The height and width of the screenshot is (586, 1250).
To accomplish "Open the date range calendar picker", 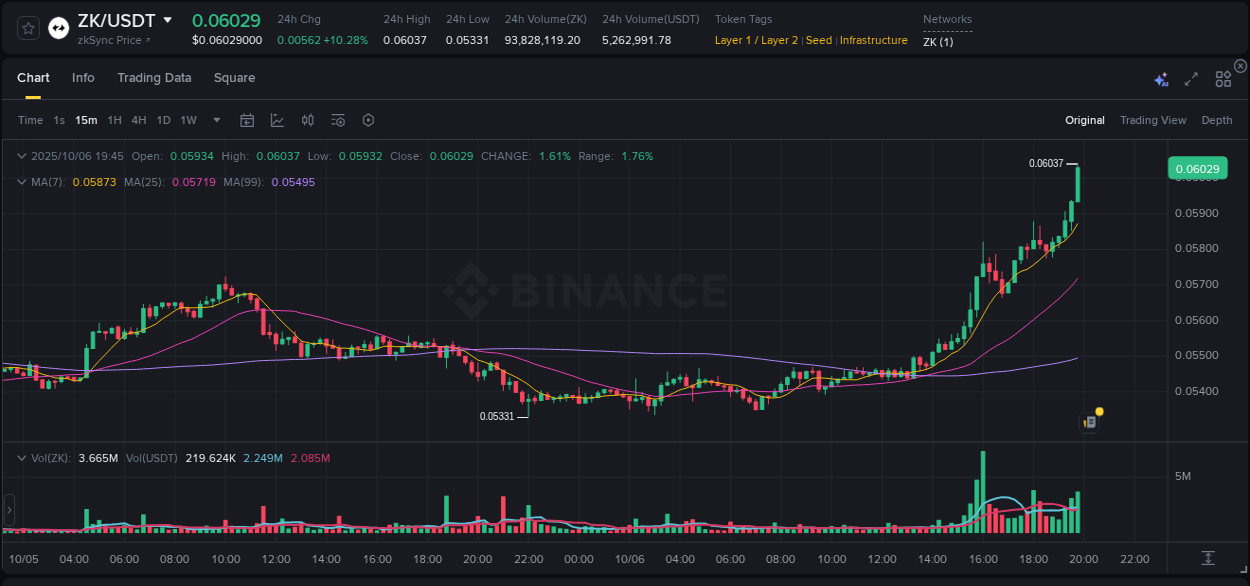I will 247,119.
